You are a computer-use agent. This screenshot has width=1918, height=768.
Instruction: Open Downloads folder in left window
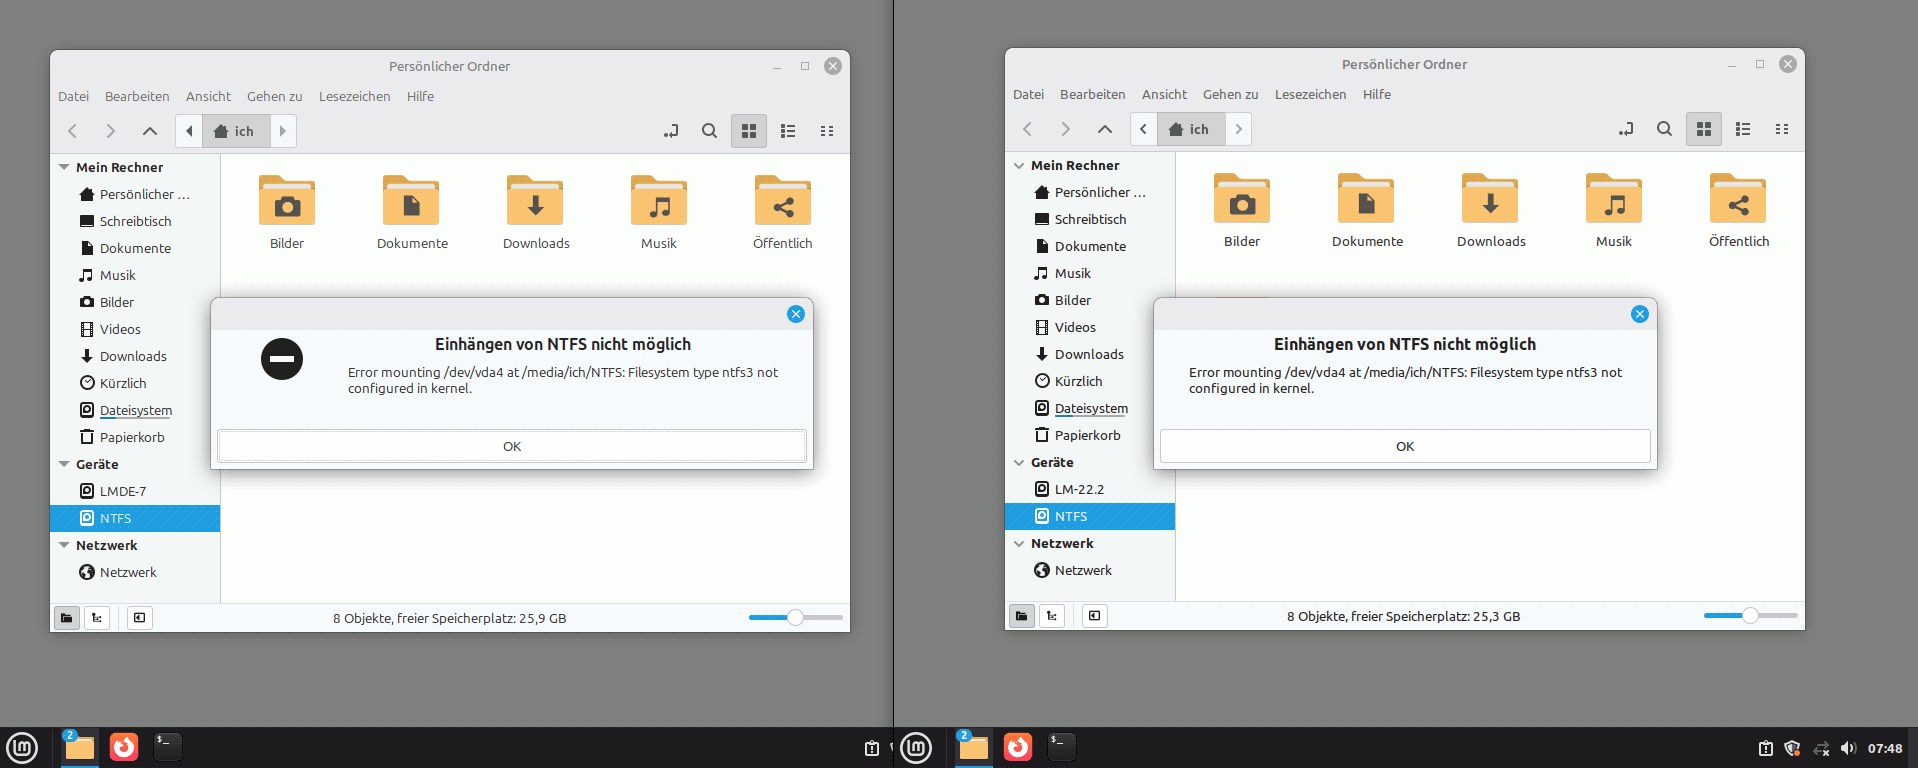click(x=536, y=211)
